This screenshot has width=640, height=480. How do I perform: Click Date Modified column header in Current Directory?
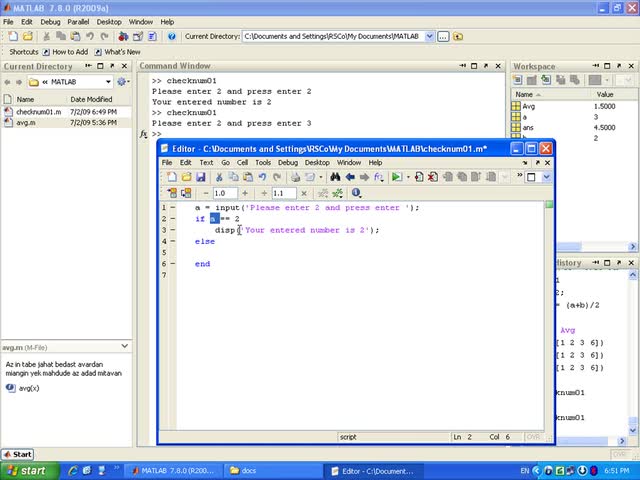[x=91, y=99]
